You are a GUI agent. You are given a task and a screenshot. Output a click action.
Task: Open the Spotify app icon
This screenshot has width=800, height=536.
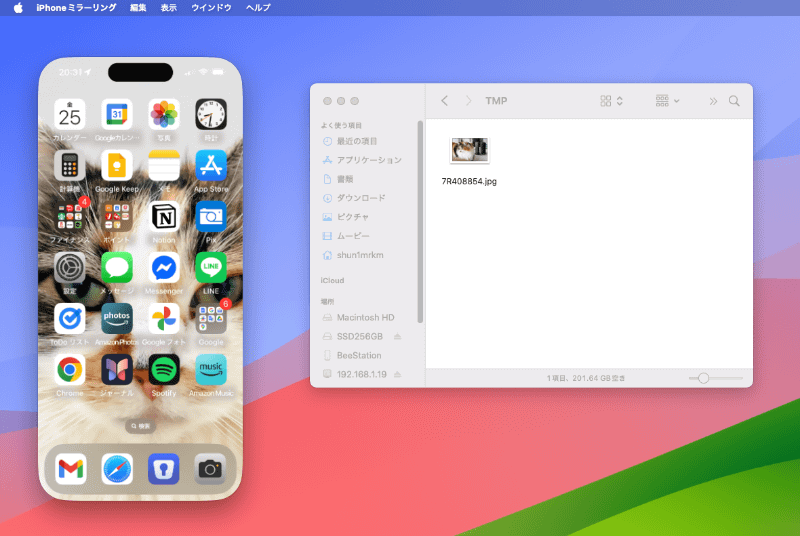tap(164, 370)
